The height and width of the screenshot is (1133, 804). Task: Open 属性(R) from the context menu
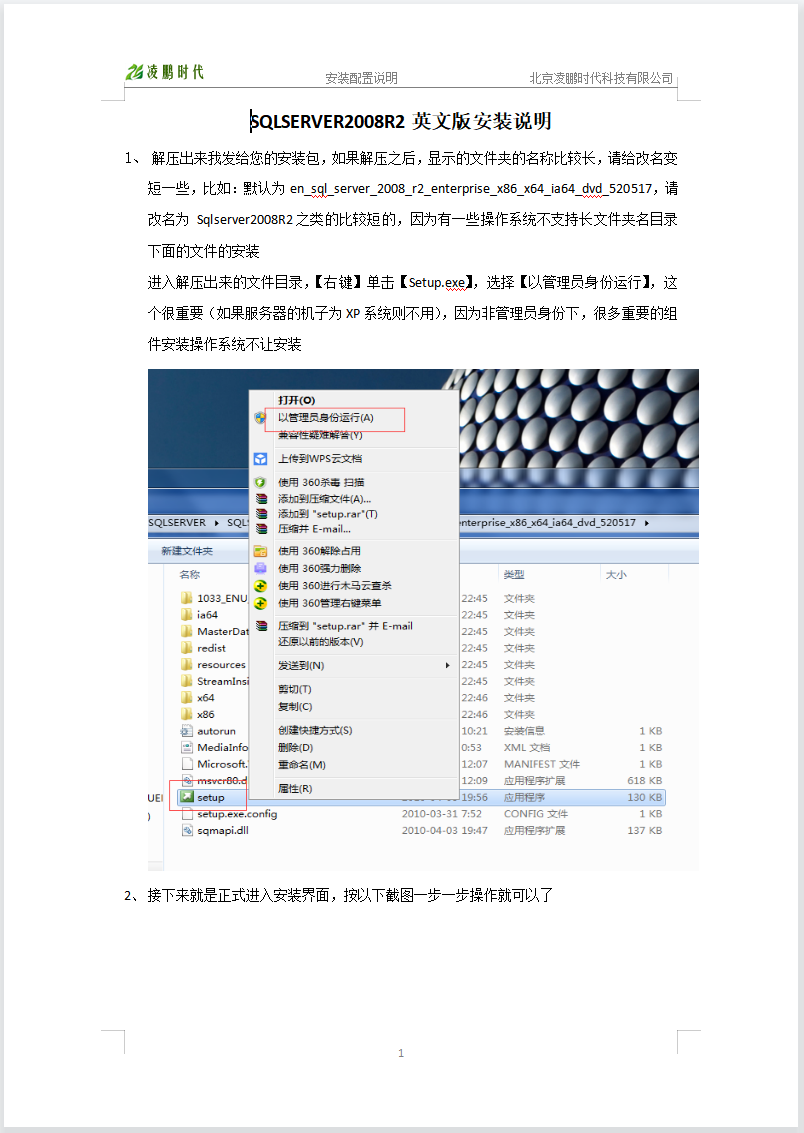(295, 788)
